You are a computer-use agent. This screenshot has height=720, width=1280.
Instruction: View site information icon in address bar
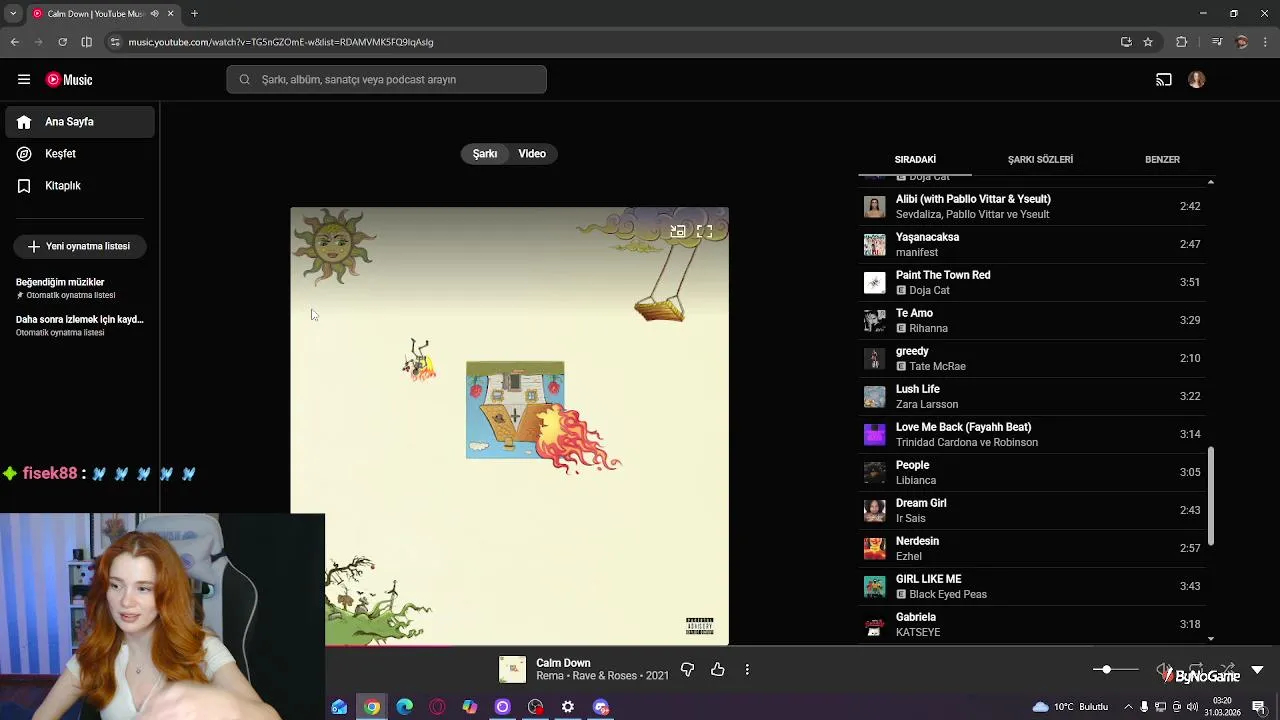115,42
